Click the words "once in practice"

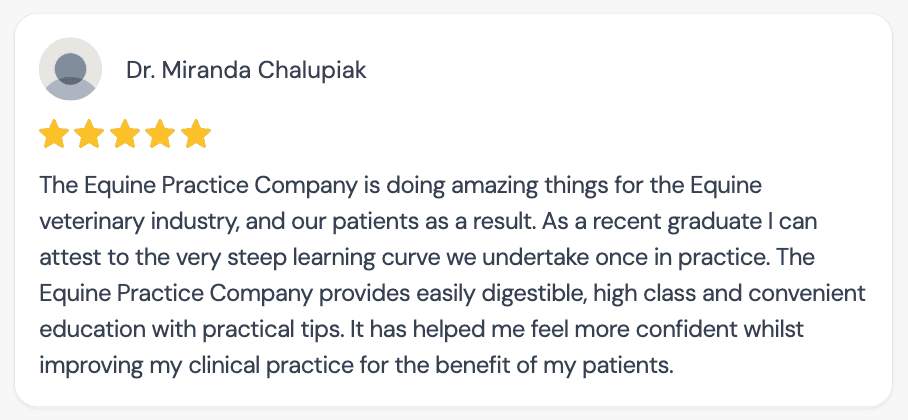click(684, 256)
